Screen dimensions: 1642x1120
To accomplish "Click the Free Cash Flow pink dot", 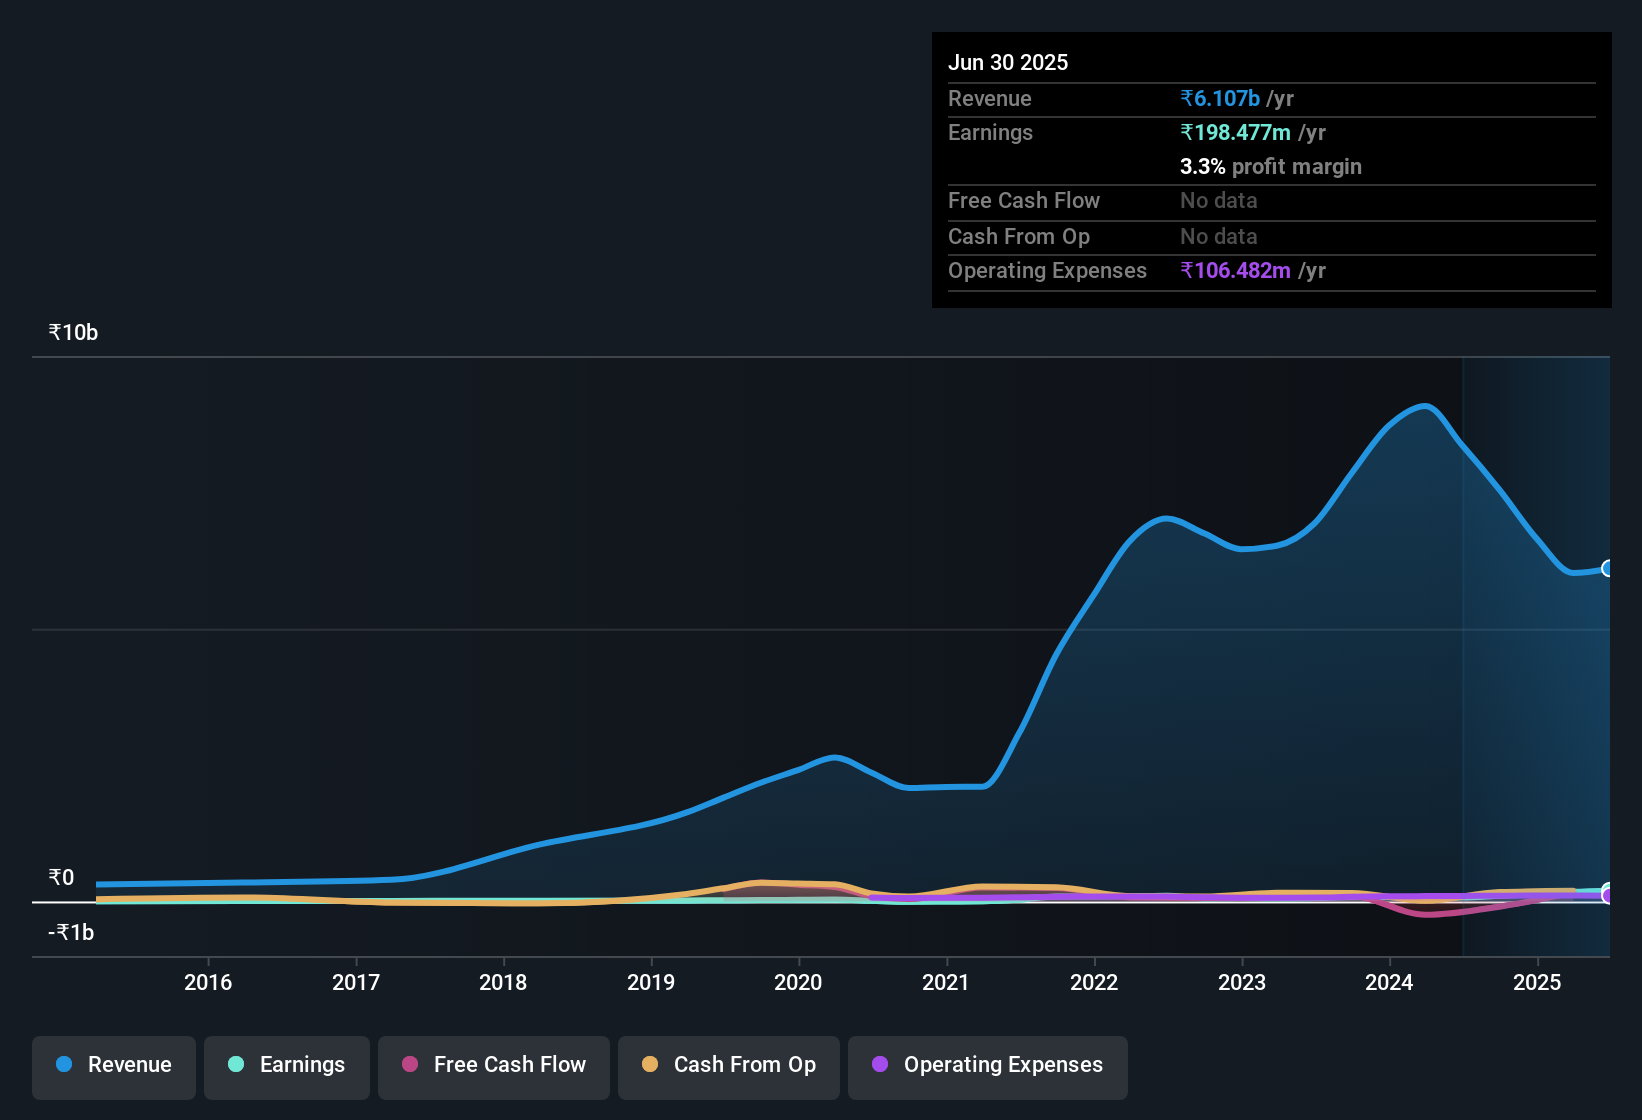I will [410, 1065].
